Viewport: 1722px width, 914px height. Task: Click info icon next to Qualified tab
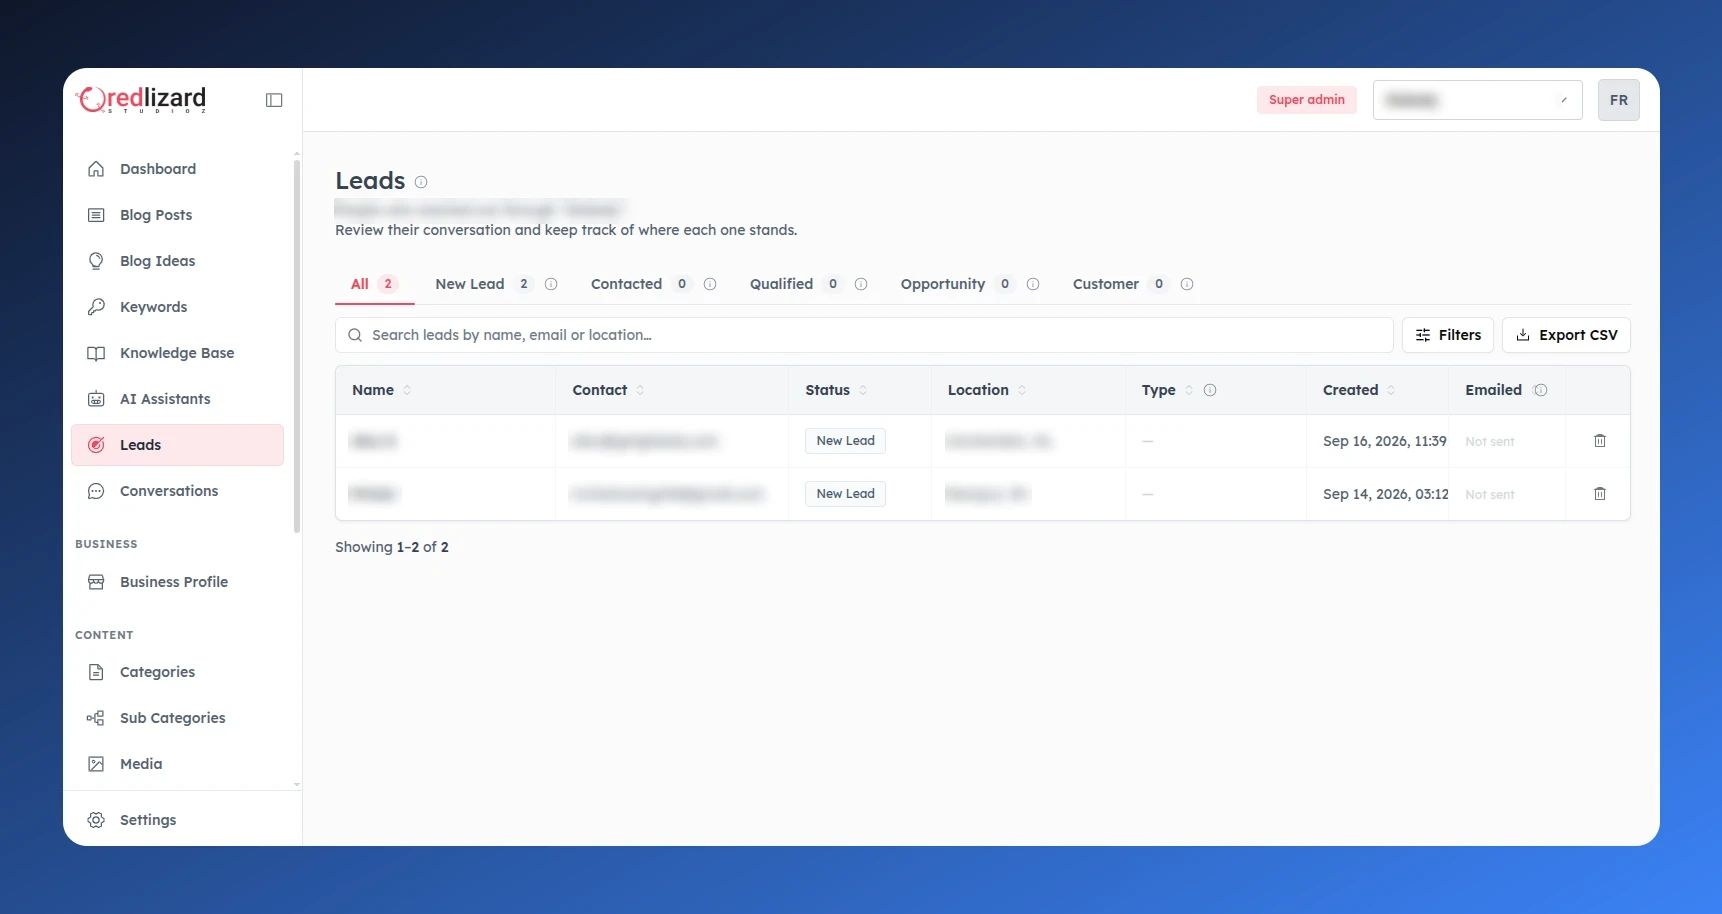[861, 284]
